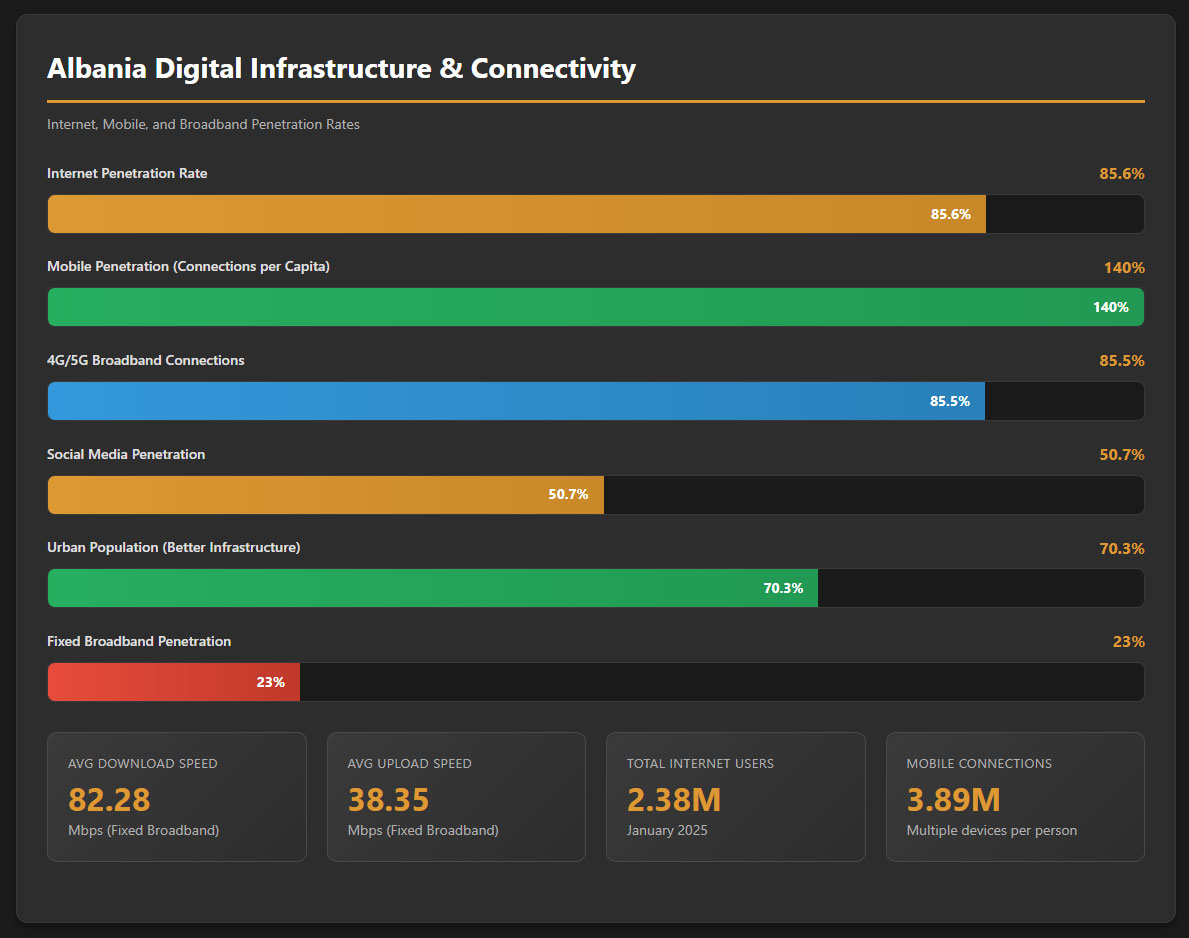Click the Fixed Broadband Penetration label
The width and height of the screenshot is (1189, 938).
click(139, 641)
